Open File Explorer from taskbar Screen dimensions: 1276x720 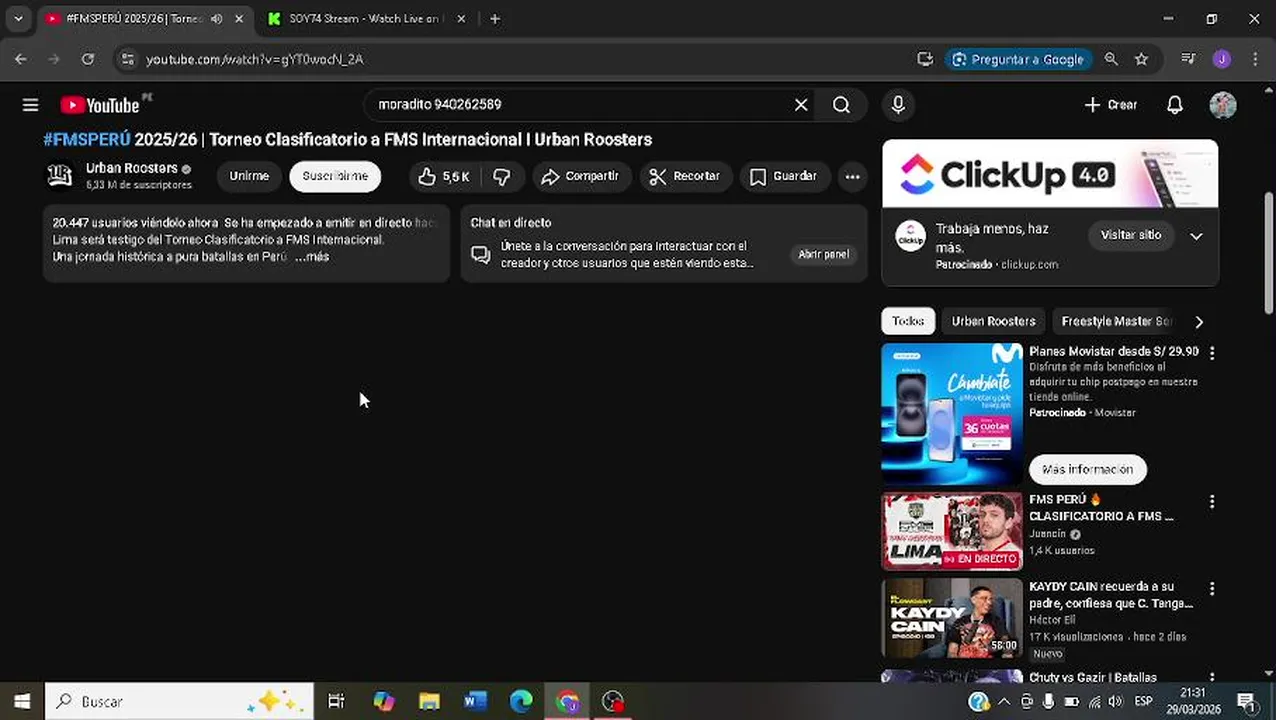[429, 701]
